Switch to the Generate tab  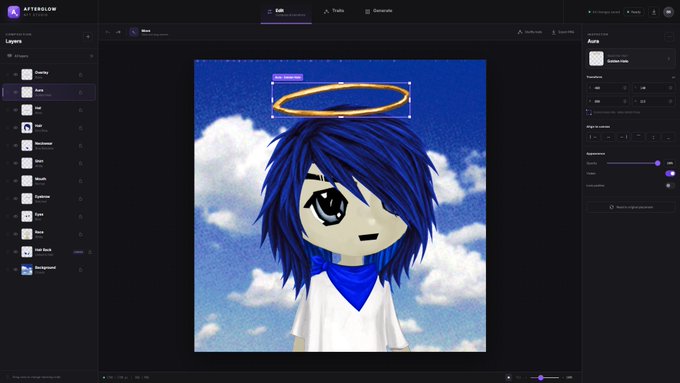click(x=379, y=11)
